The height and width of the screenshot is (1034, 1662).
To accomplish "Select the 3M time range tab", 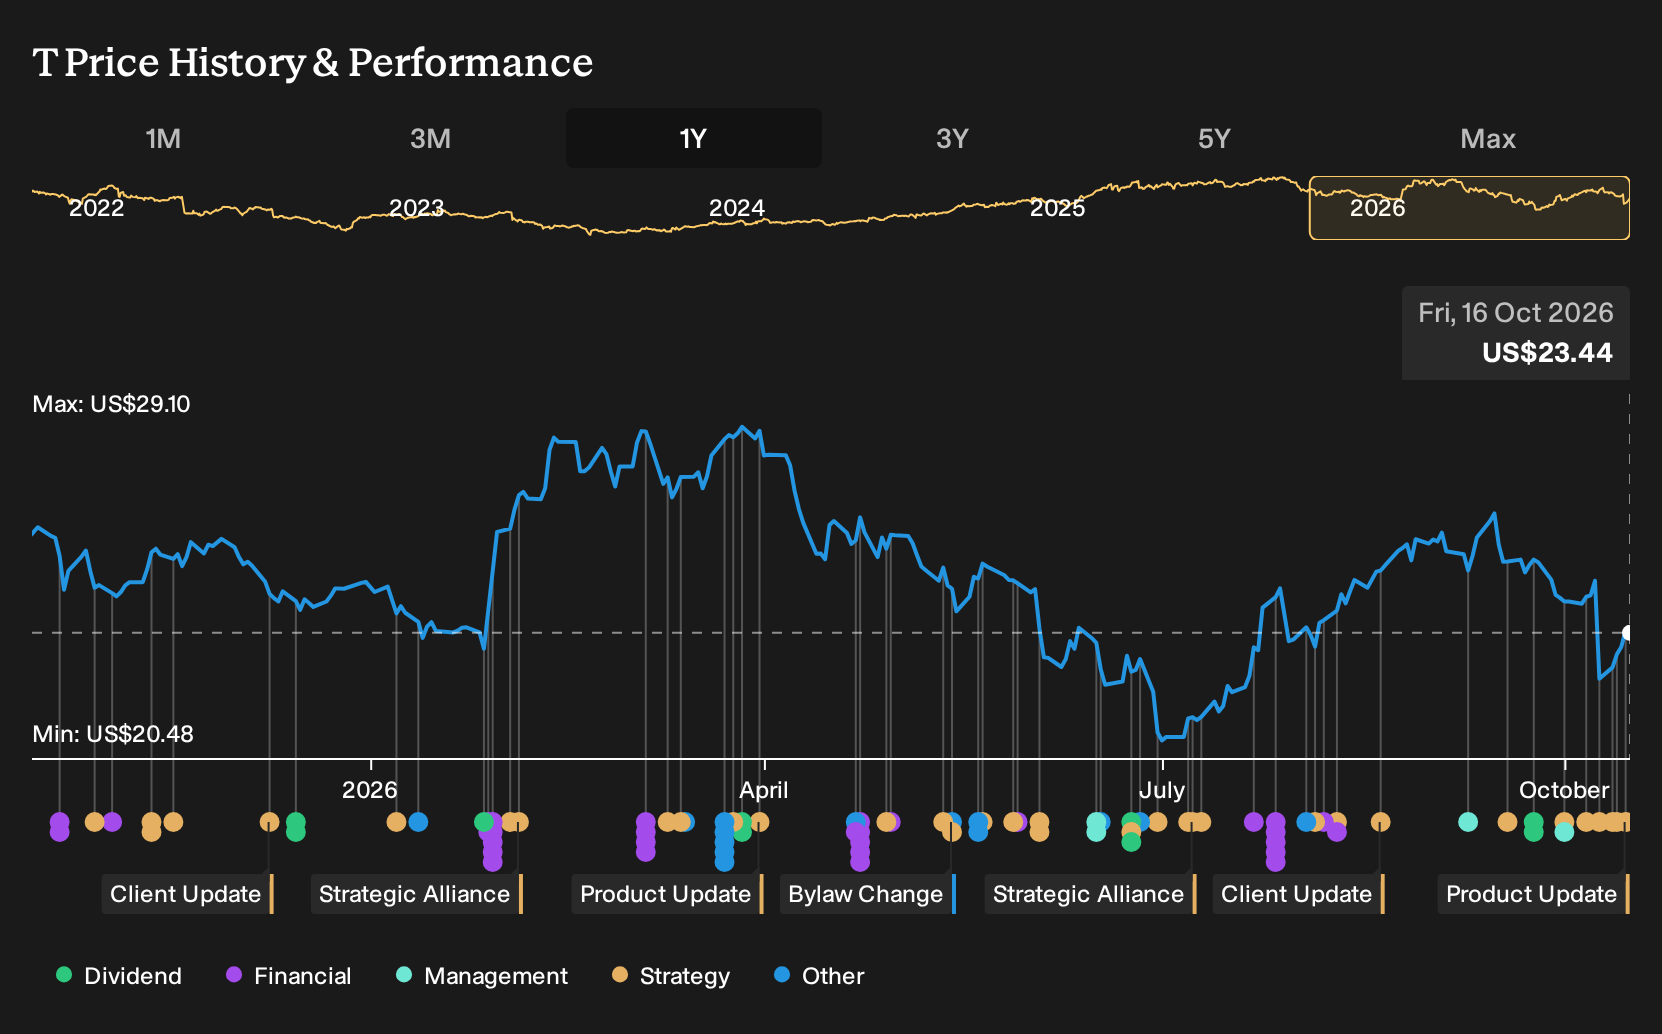I will [430, 139].
